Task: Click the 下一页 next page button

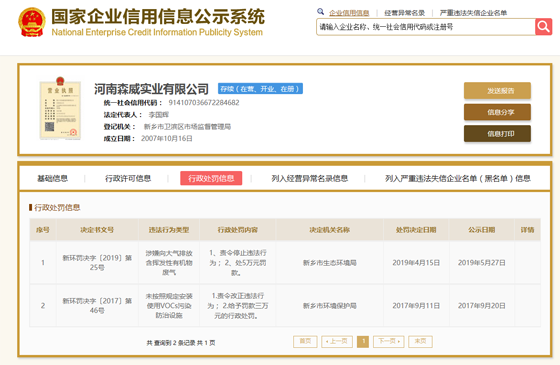Action: [x=389, y=341]
